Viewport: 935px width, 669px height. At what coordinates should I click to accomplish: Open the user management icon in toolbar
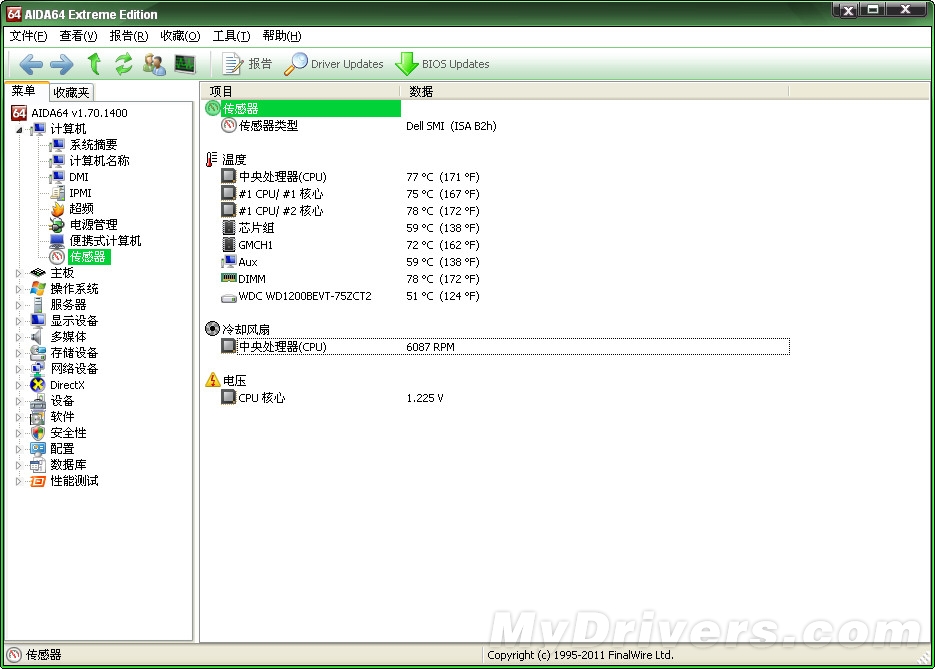[154, 64]
